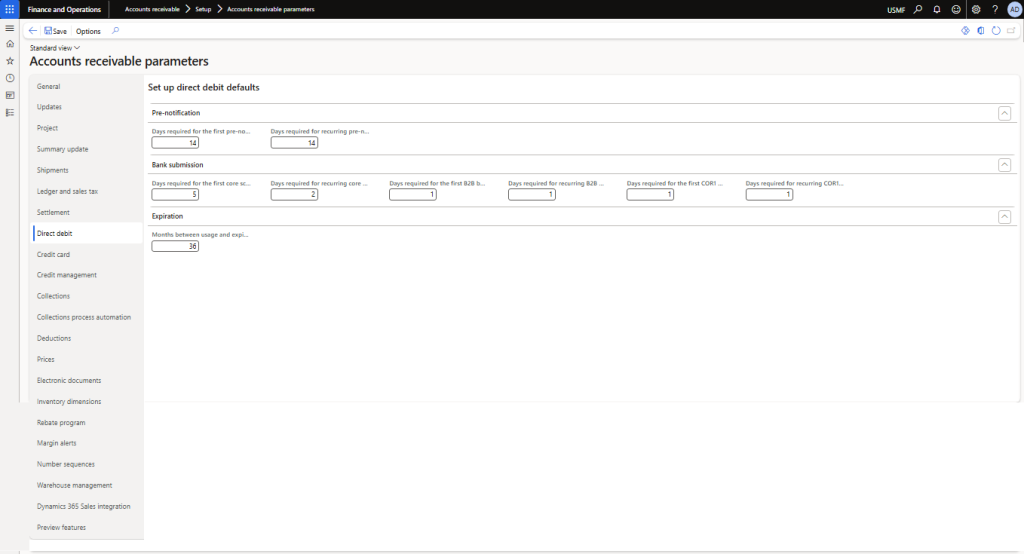
Task: Open Favorites star icon in left rail
Action: 10,61
